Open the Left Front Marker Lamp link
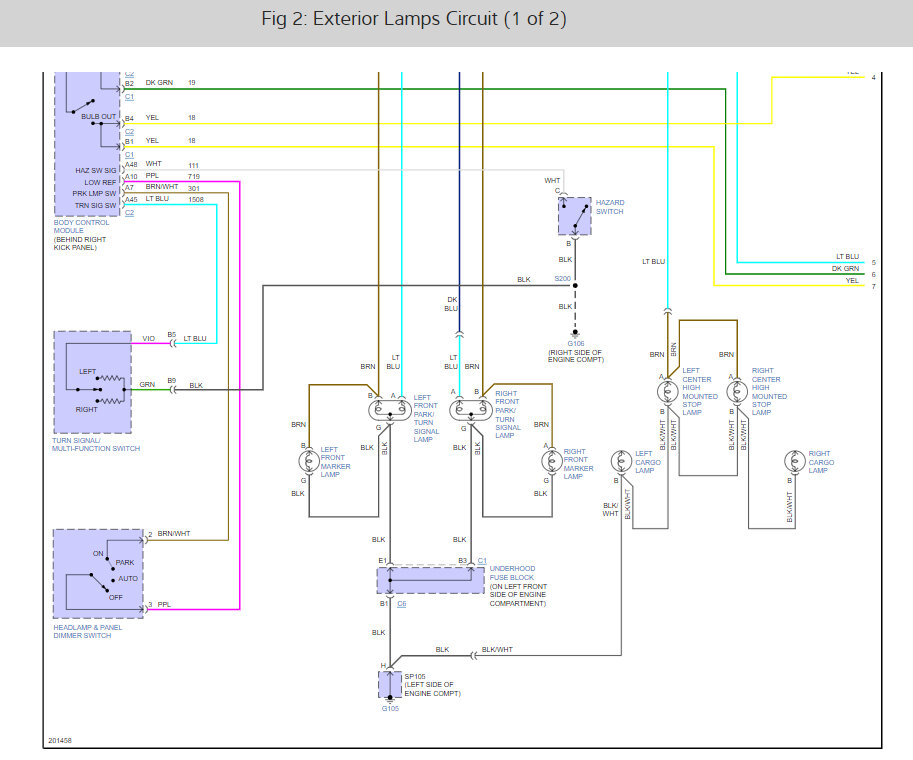 pyautogui.click(x=335, y=462)
